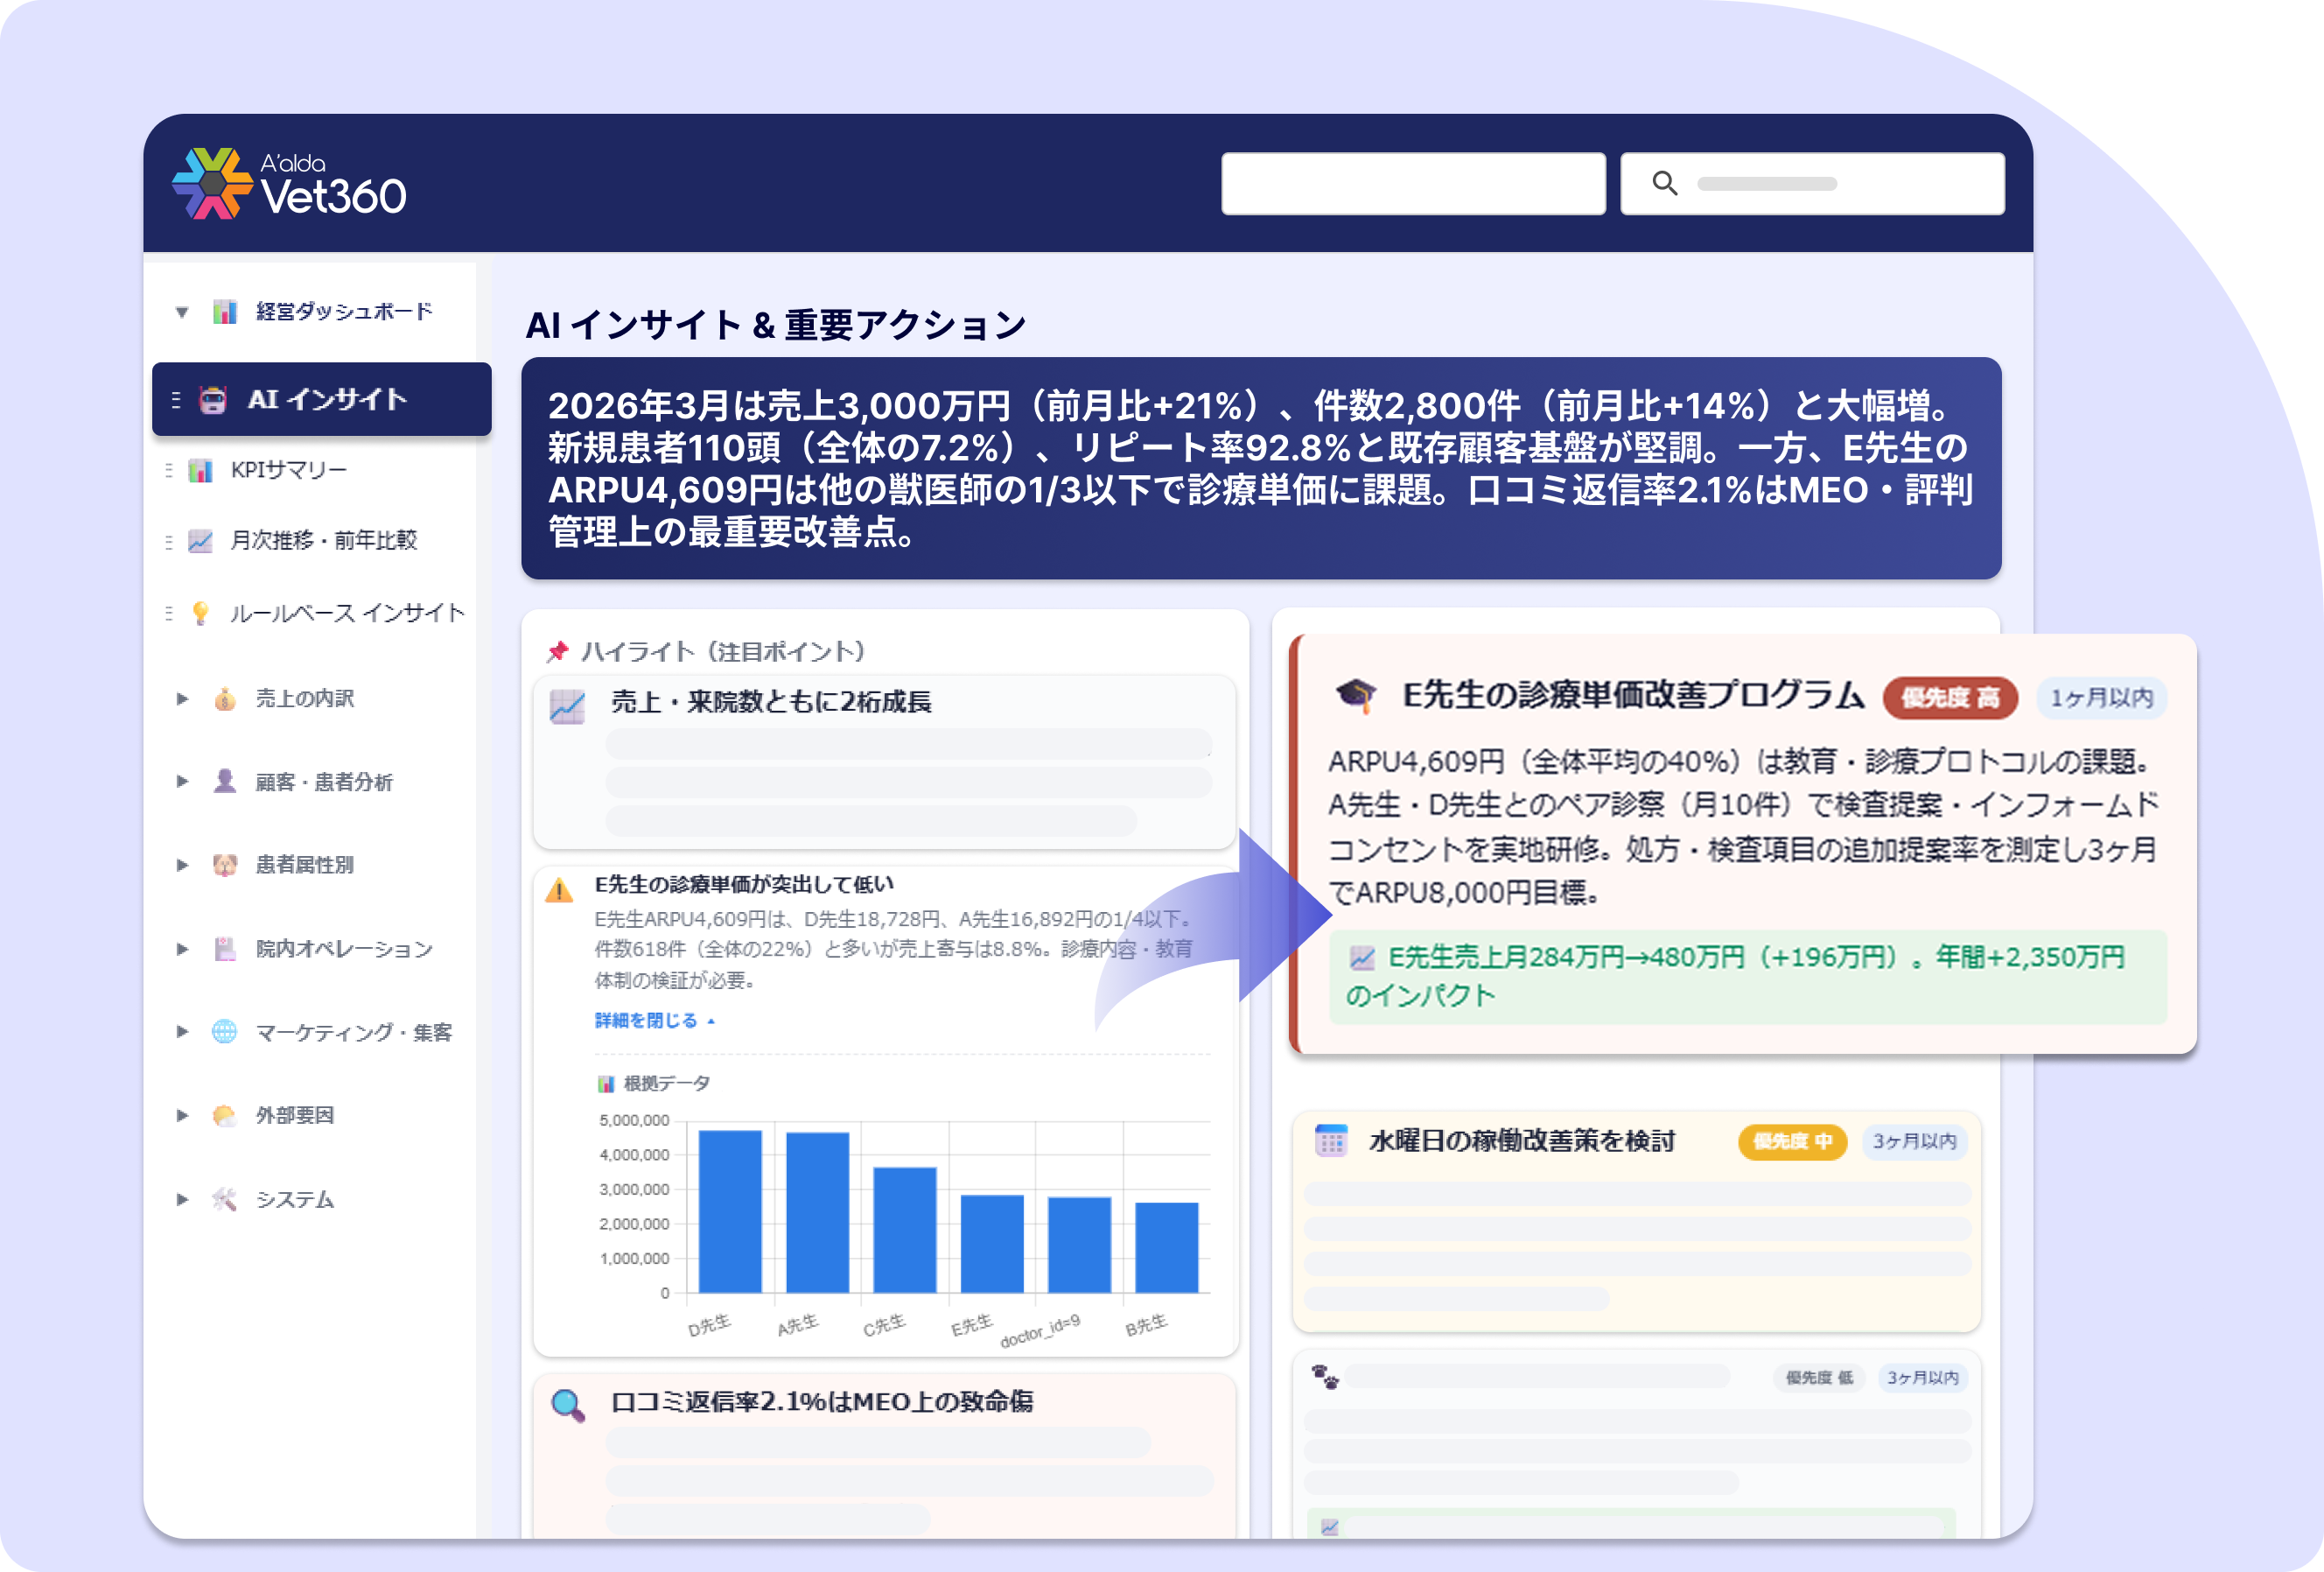Expand the マーケティング・集客 section arrow

click(182, 1032)
